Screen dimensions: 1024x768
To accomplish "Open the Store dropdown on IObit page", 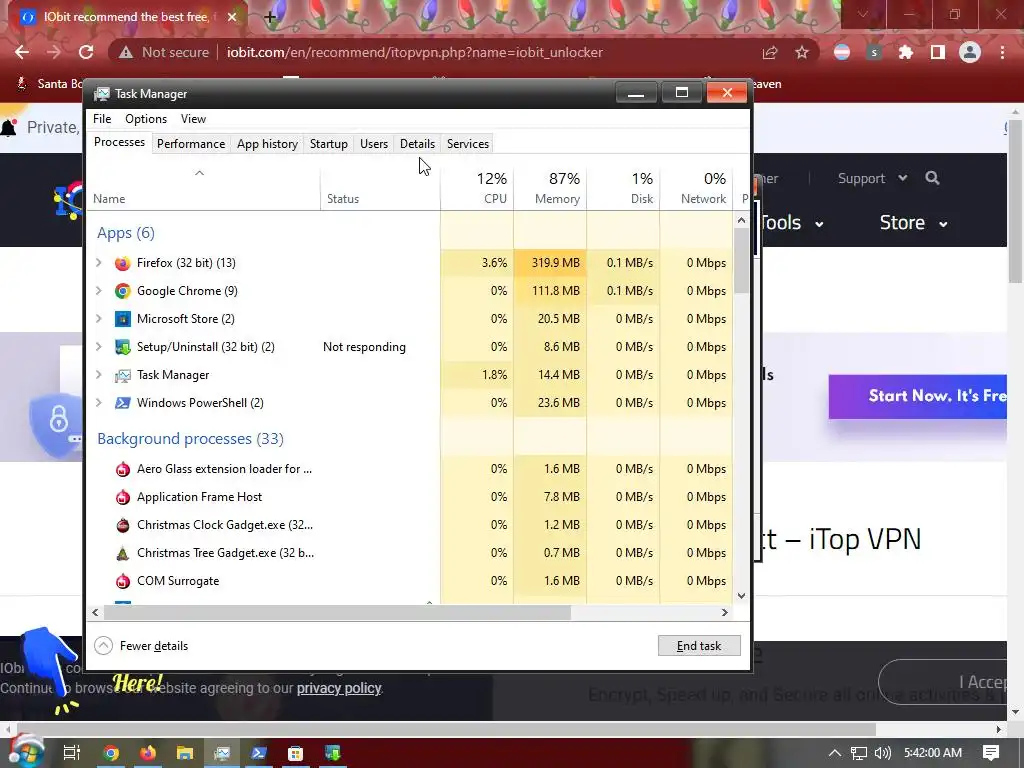I will click(913, 223).
